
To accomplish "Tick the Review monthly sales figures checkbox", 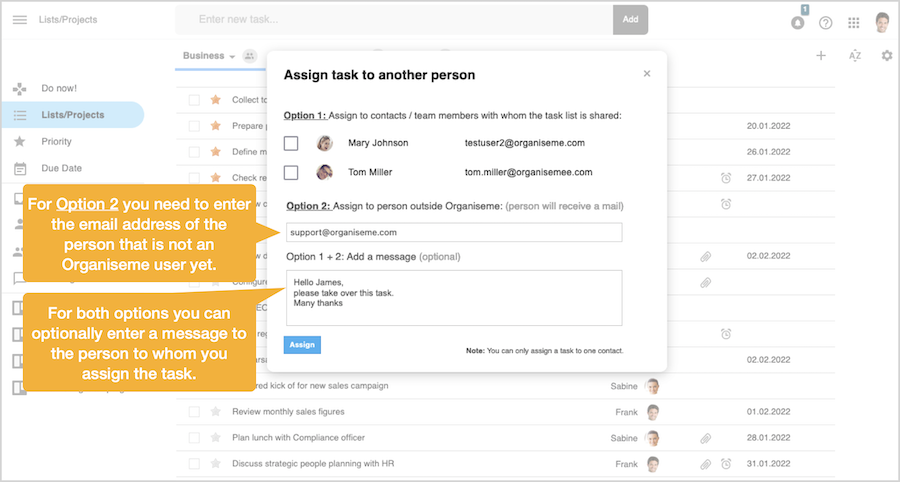I will 195,412.
